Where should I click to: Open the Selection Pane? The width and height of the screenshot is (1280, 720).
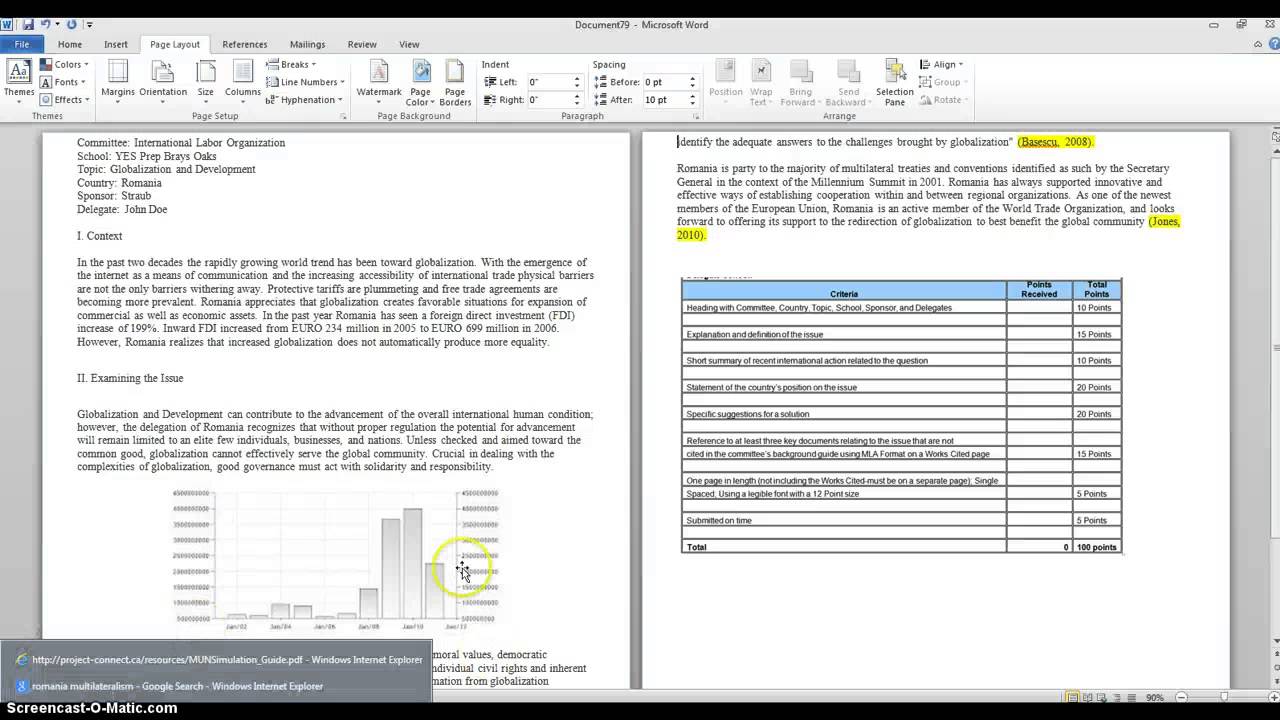(895, 82)
